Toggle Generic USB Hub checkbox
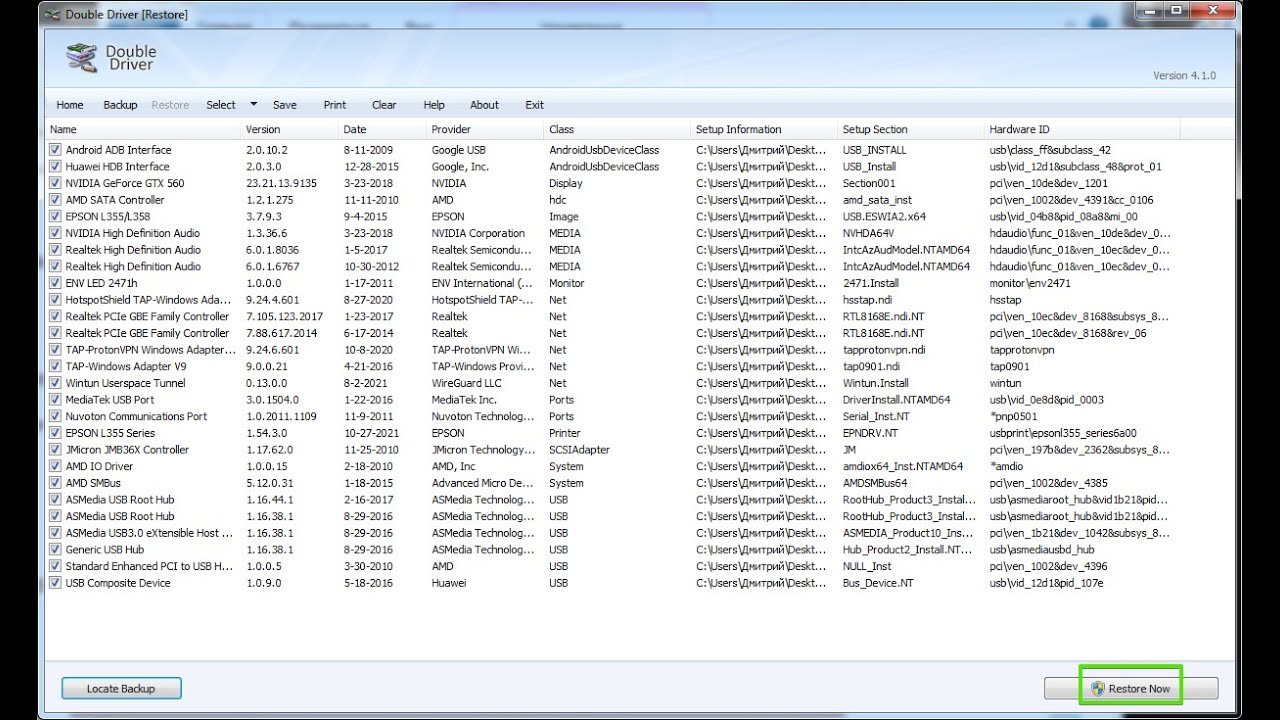Screen dimensions: 1280x720 (x=56, y=550)
